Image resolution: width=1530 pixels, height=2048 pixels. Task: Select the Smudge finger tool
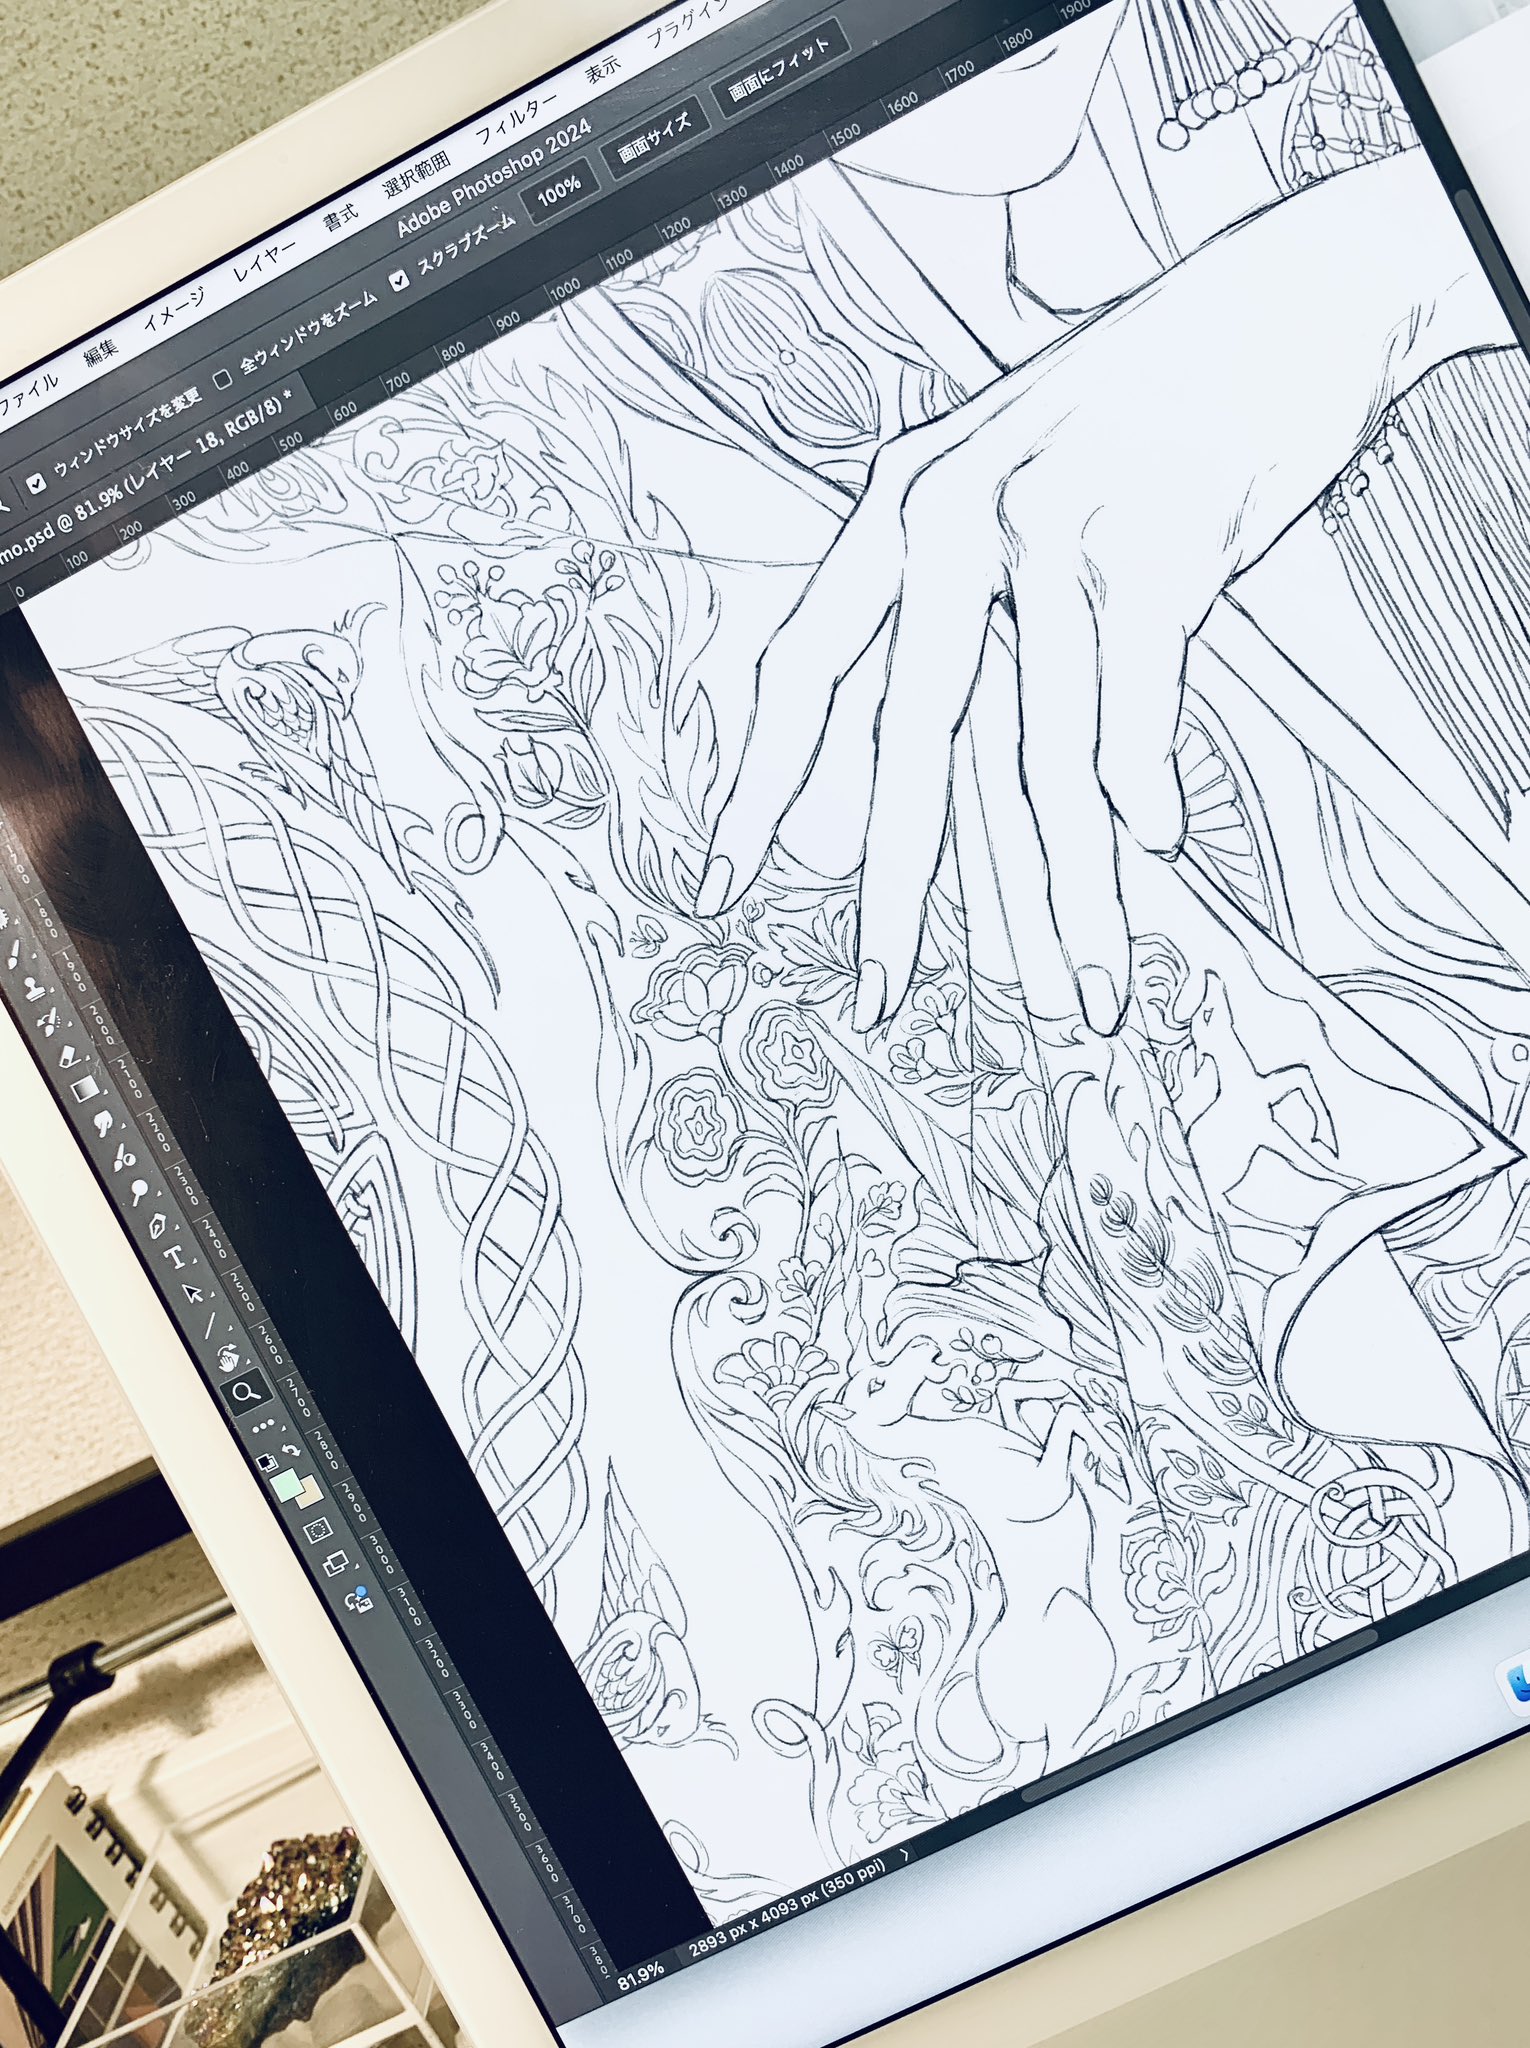coord(102,1122)
